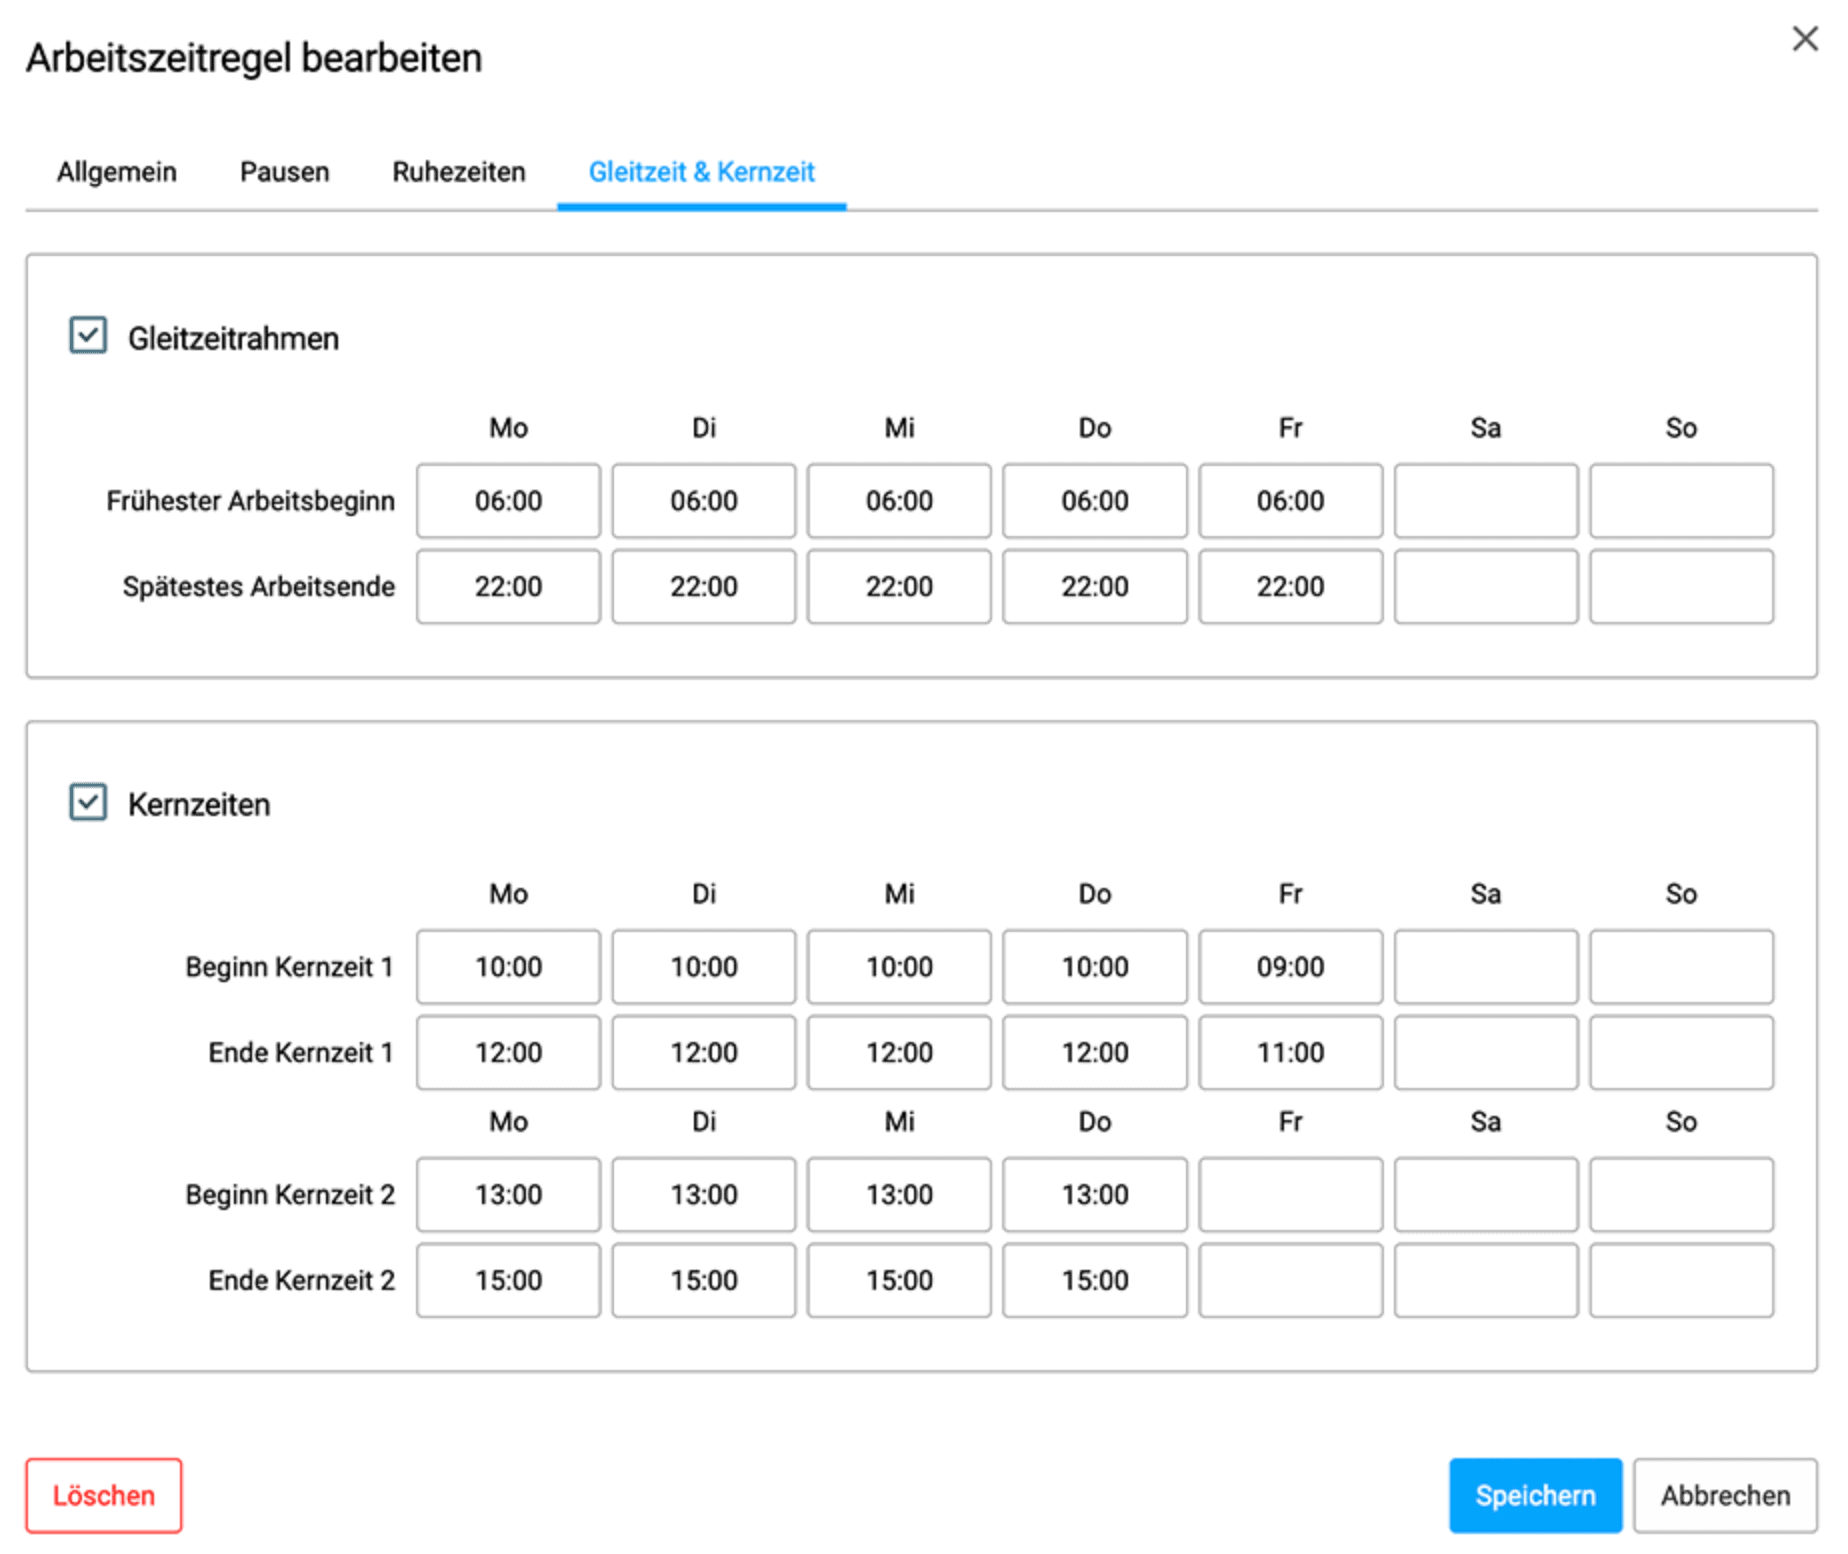The width and height of the screenshot is (1848, 1554).
Task: Focus the empty Saturday Frühester Arbeitsbeginn field
Action: pos(1486,501)
